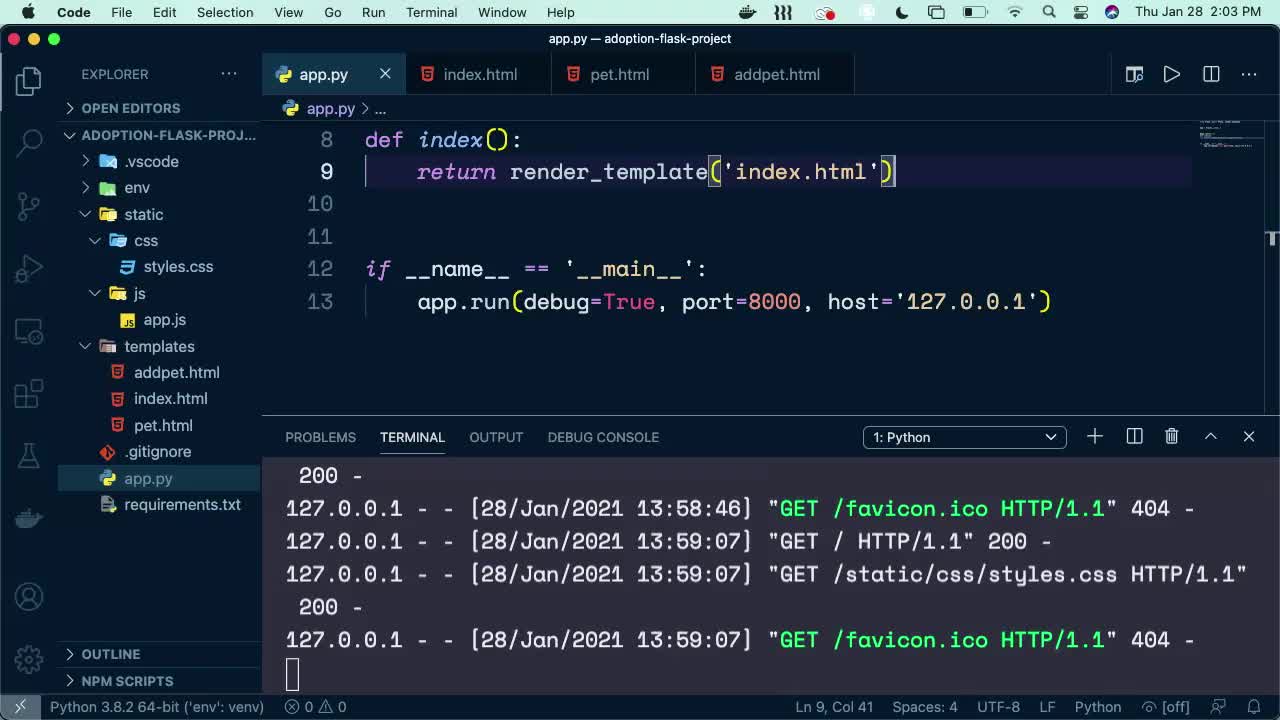Open the Source Control view
The image size is (1280, 720).
coord(27,205)
